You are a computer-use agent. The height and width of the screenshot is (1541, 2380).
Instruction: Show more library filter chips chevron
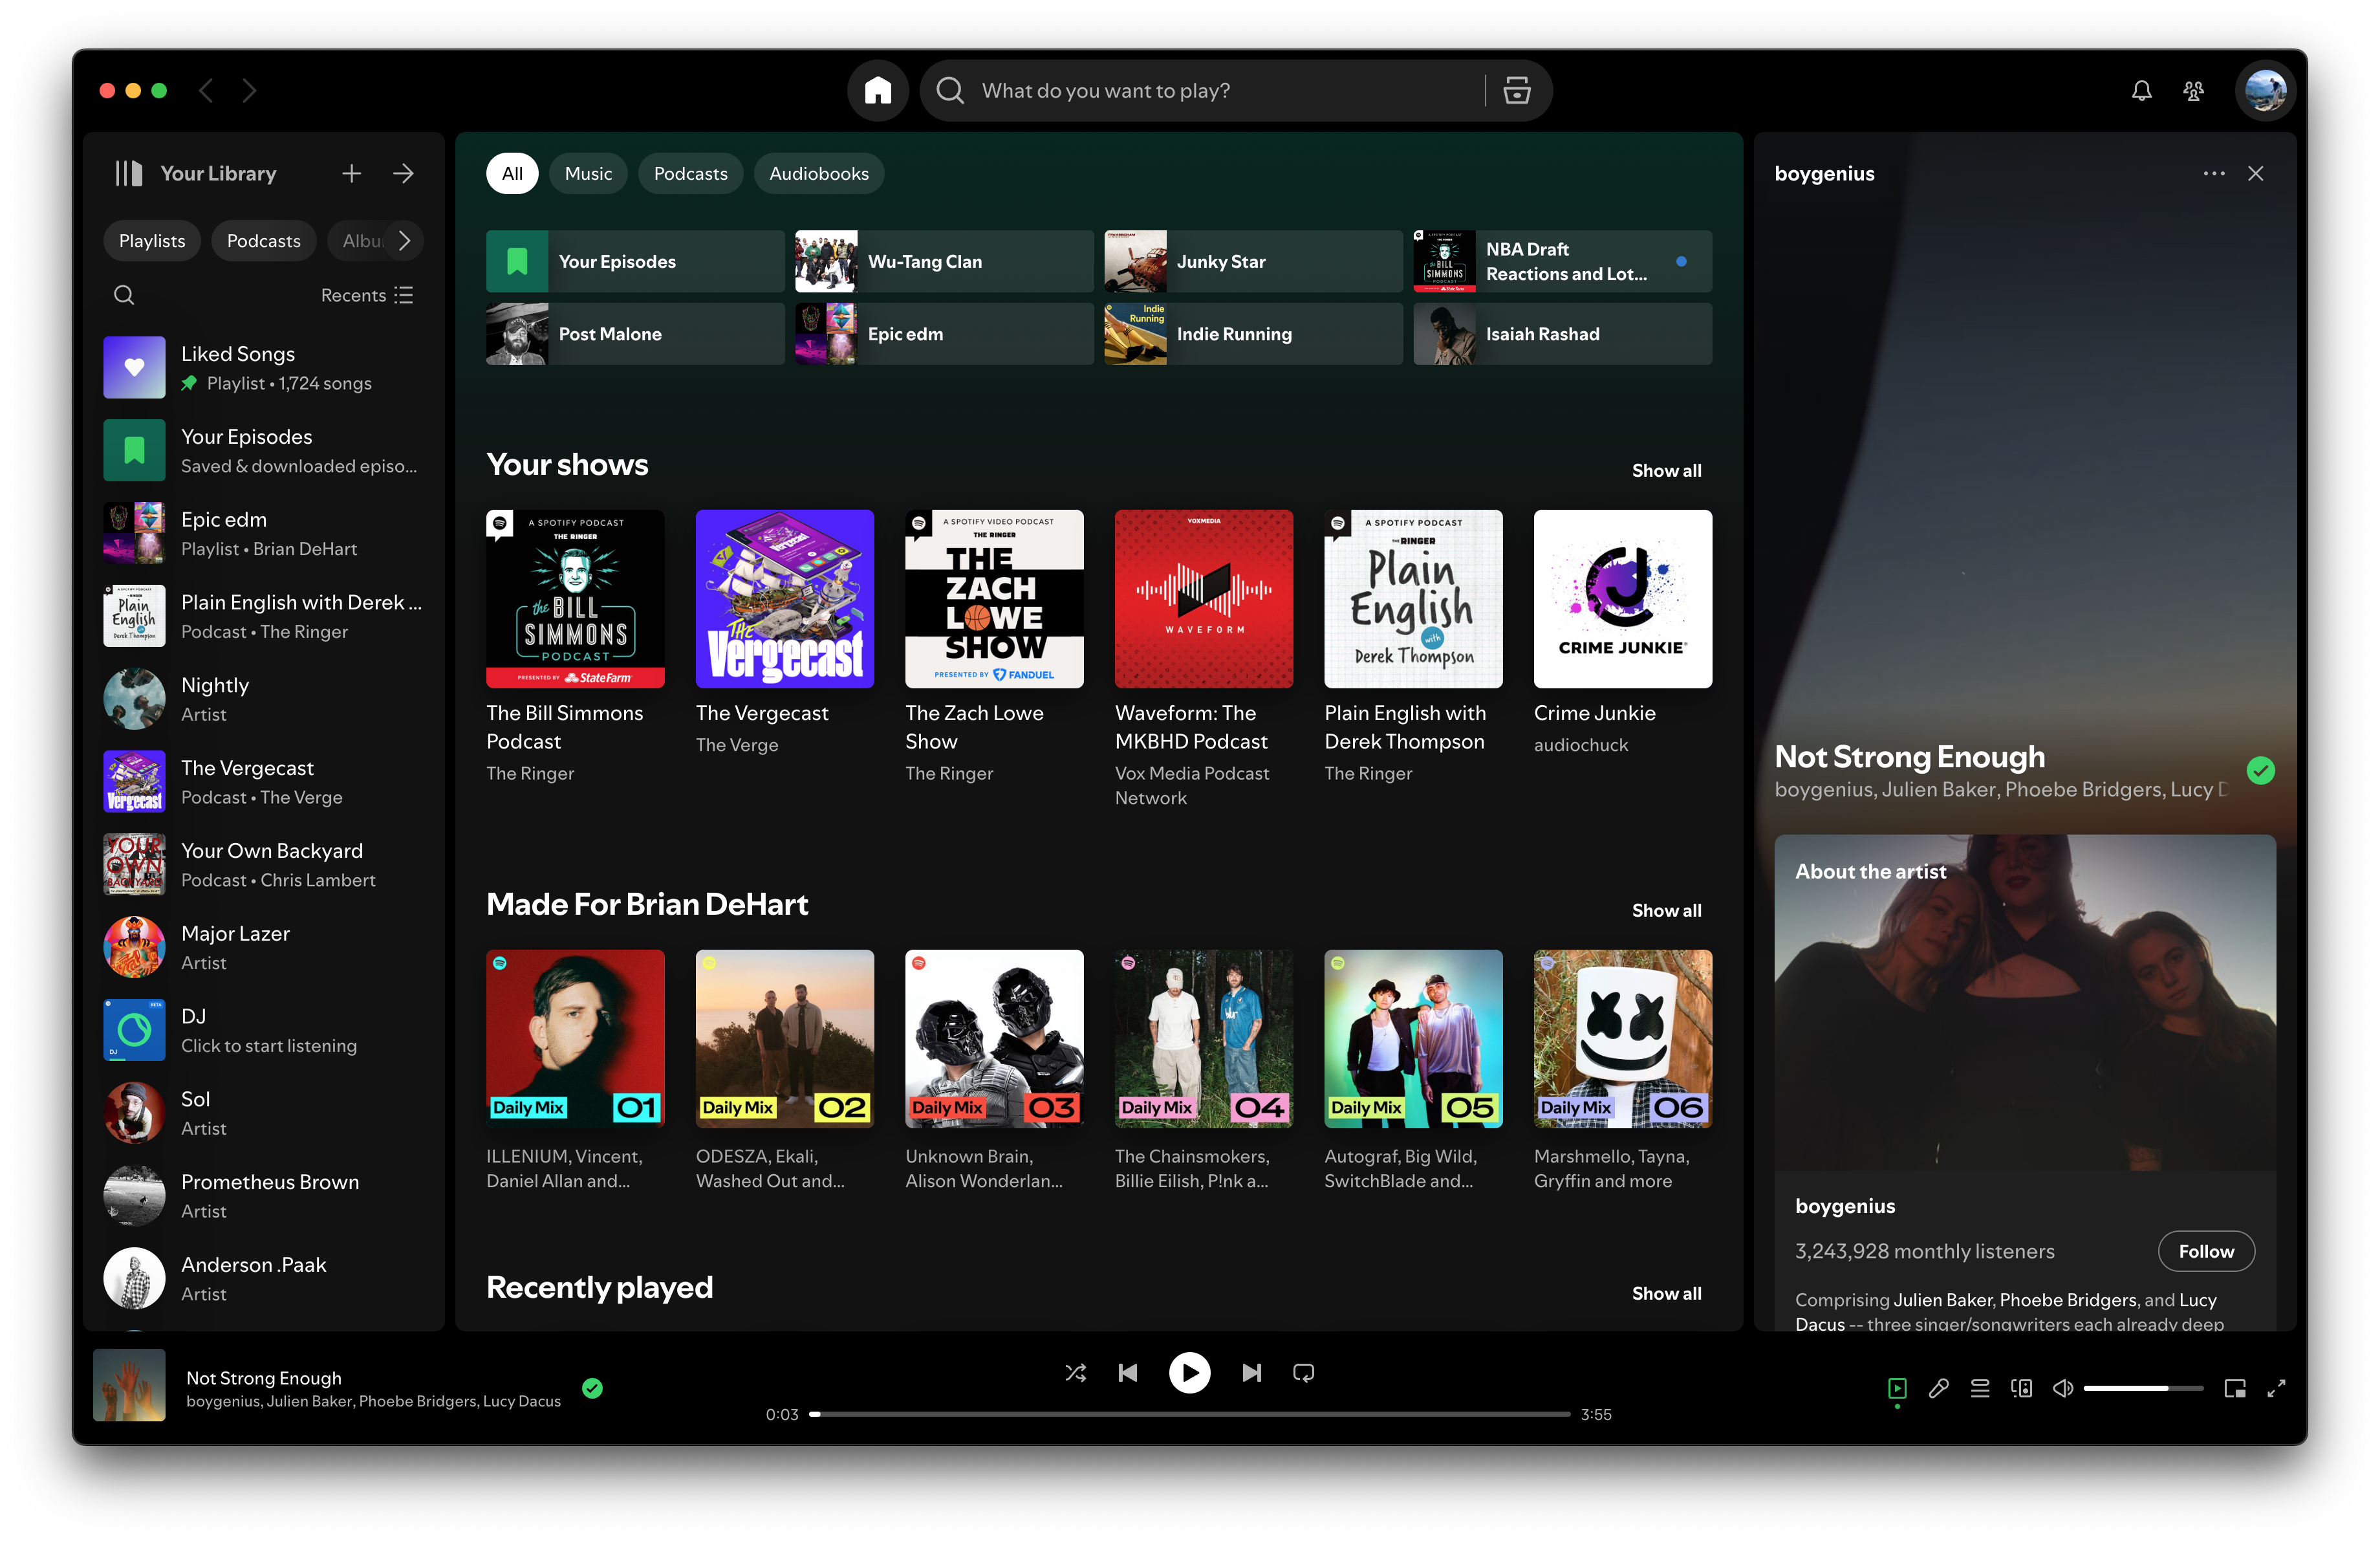[404, 240]
